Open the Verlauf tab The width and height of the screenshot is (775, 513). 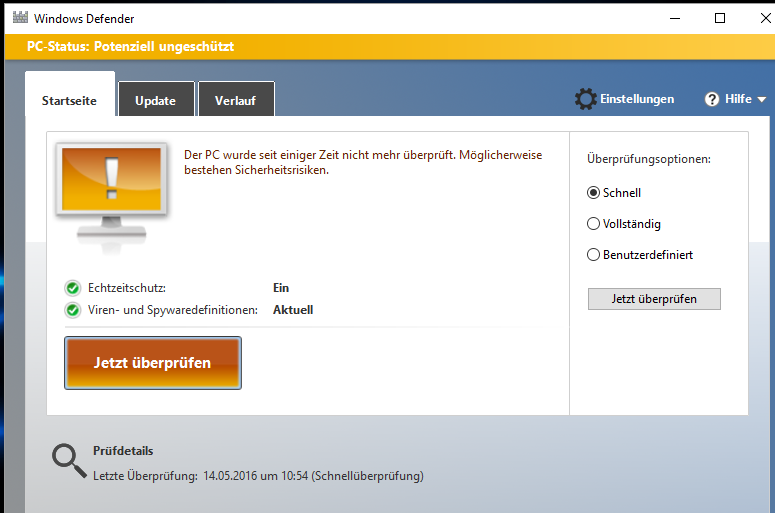pos(236,99)
